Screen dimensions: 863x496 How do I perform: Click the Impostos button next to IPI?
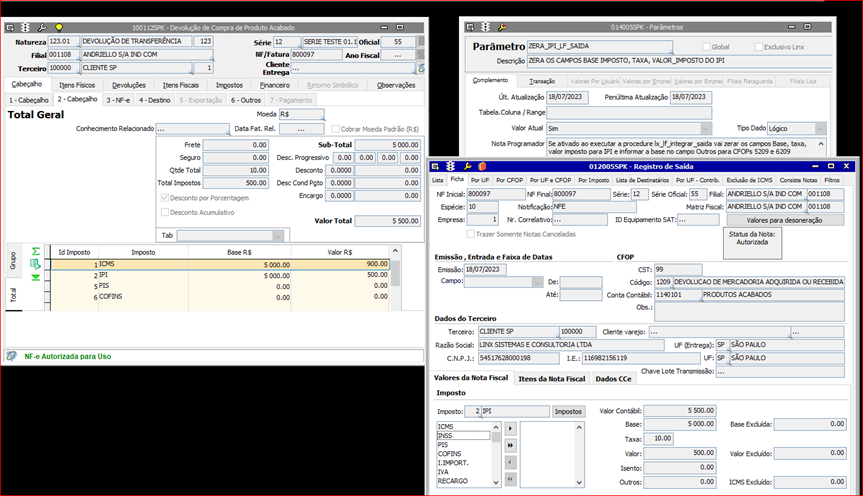click(x=569, y=411)
